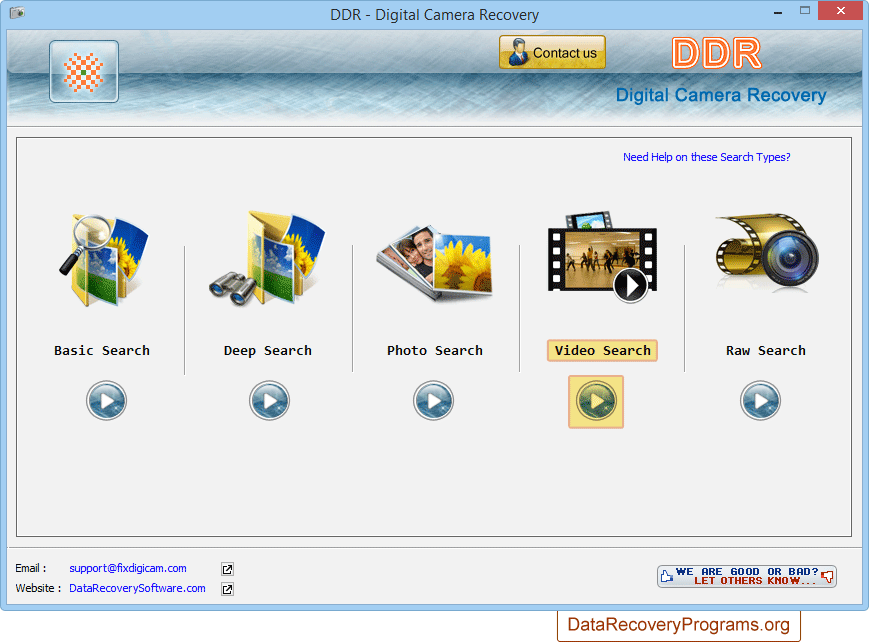This screenshot has height=642, width=869.
Task: Click the Deep Search binoculars icon
Action: (267, 258)
